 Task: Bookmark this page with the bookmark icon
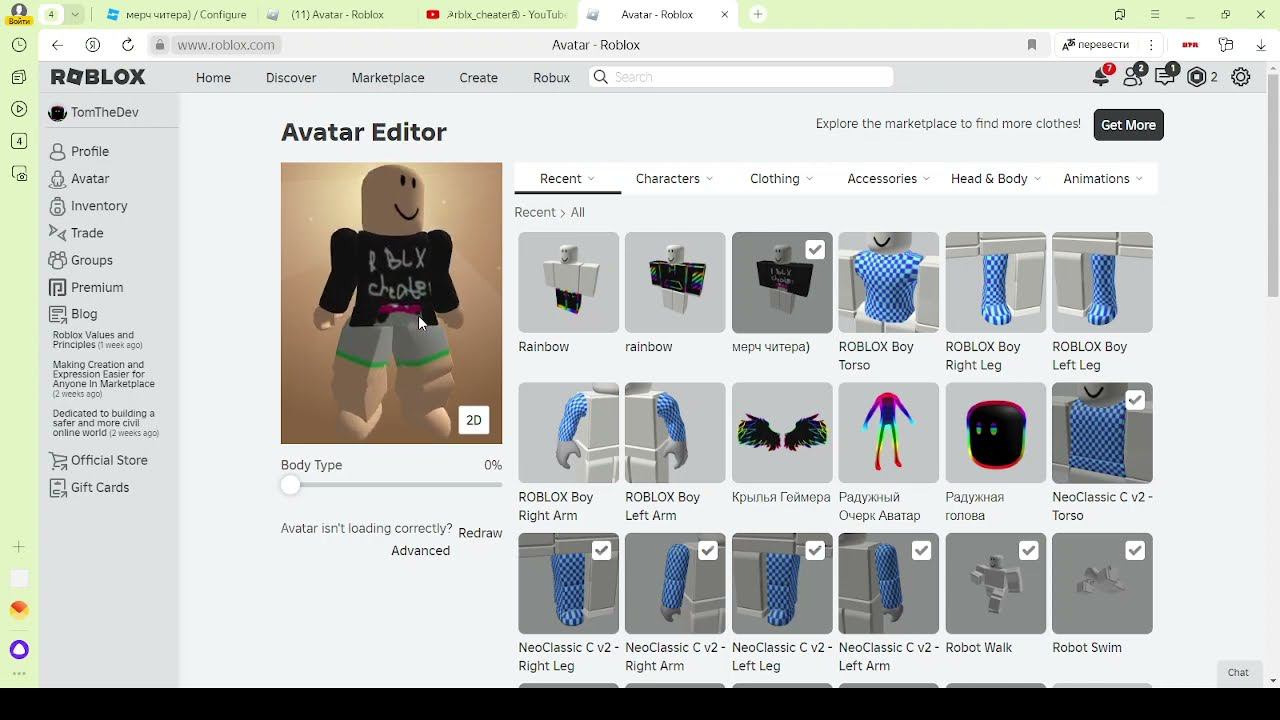pos(1032,45)
